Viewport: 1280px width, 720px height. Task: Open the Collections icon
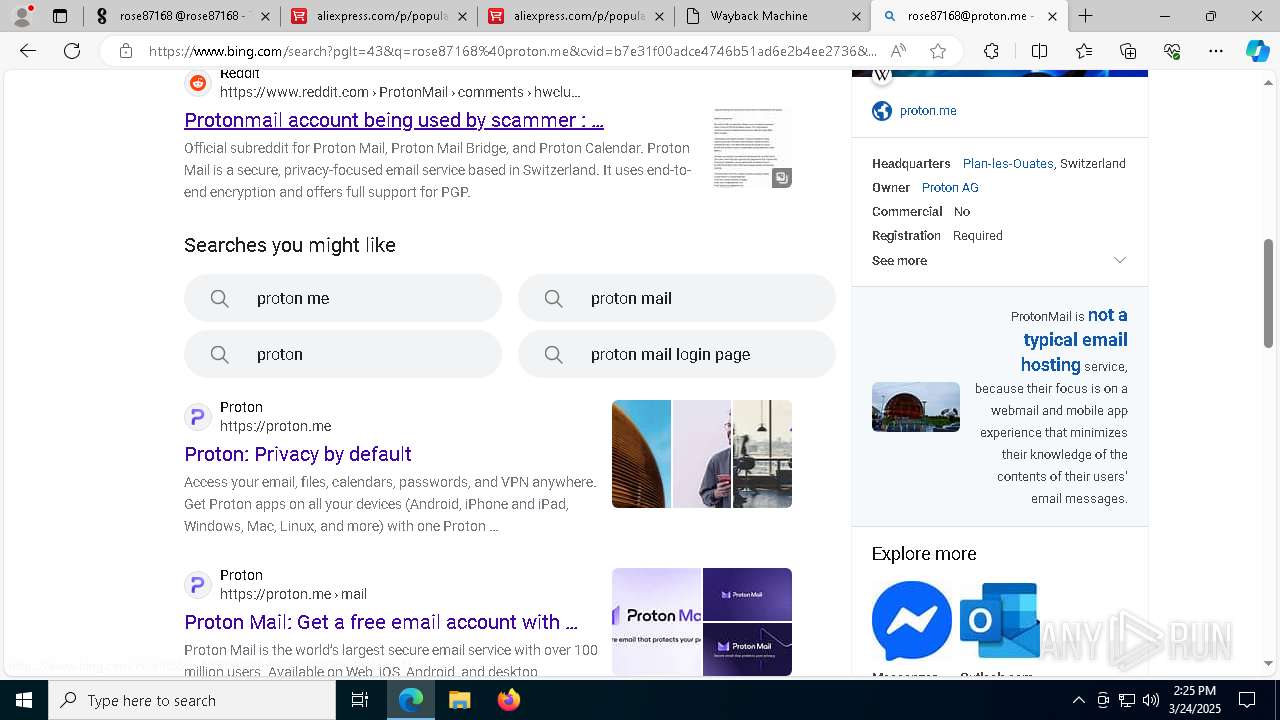(1128, 51)
